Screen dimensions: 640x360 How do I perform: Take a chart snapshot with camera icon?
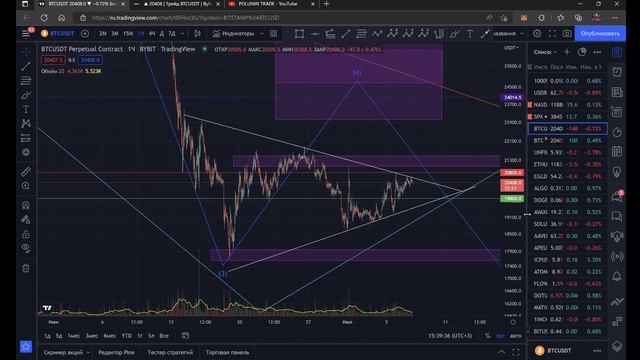567,33
